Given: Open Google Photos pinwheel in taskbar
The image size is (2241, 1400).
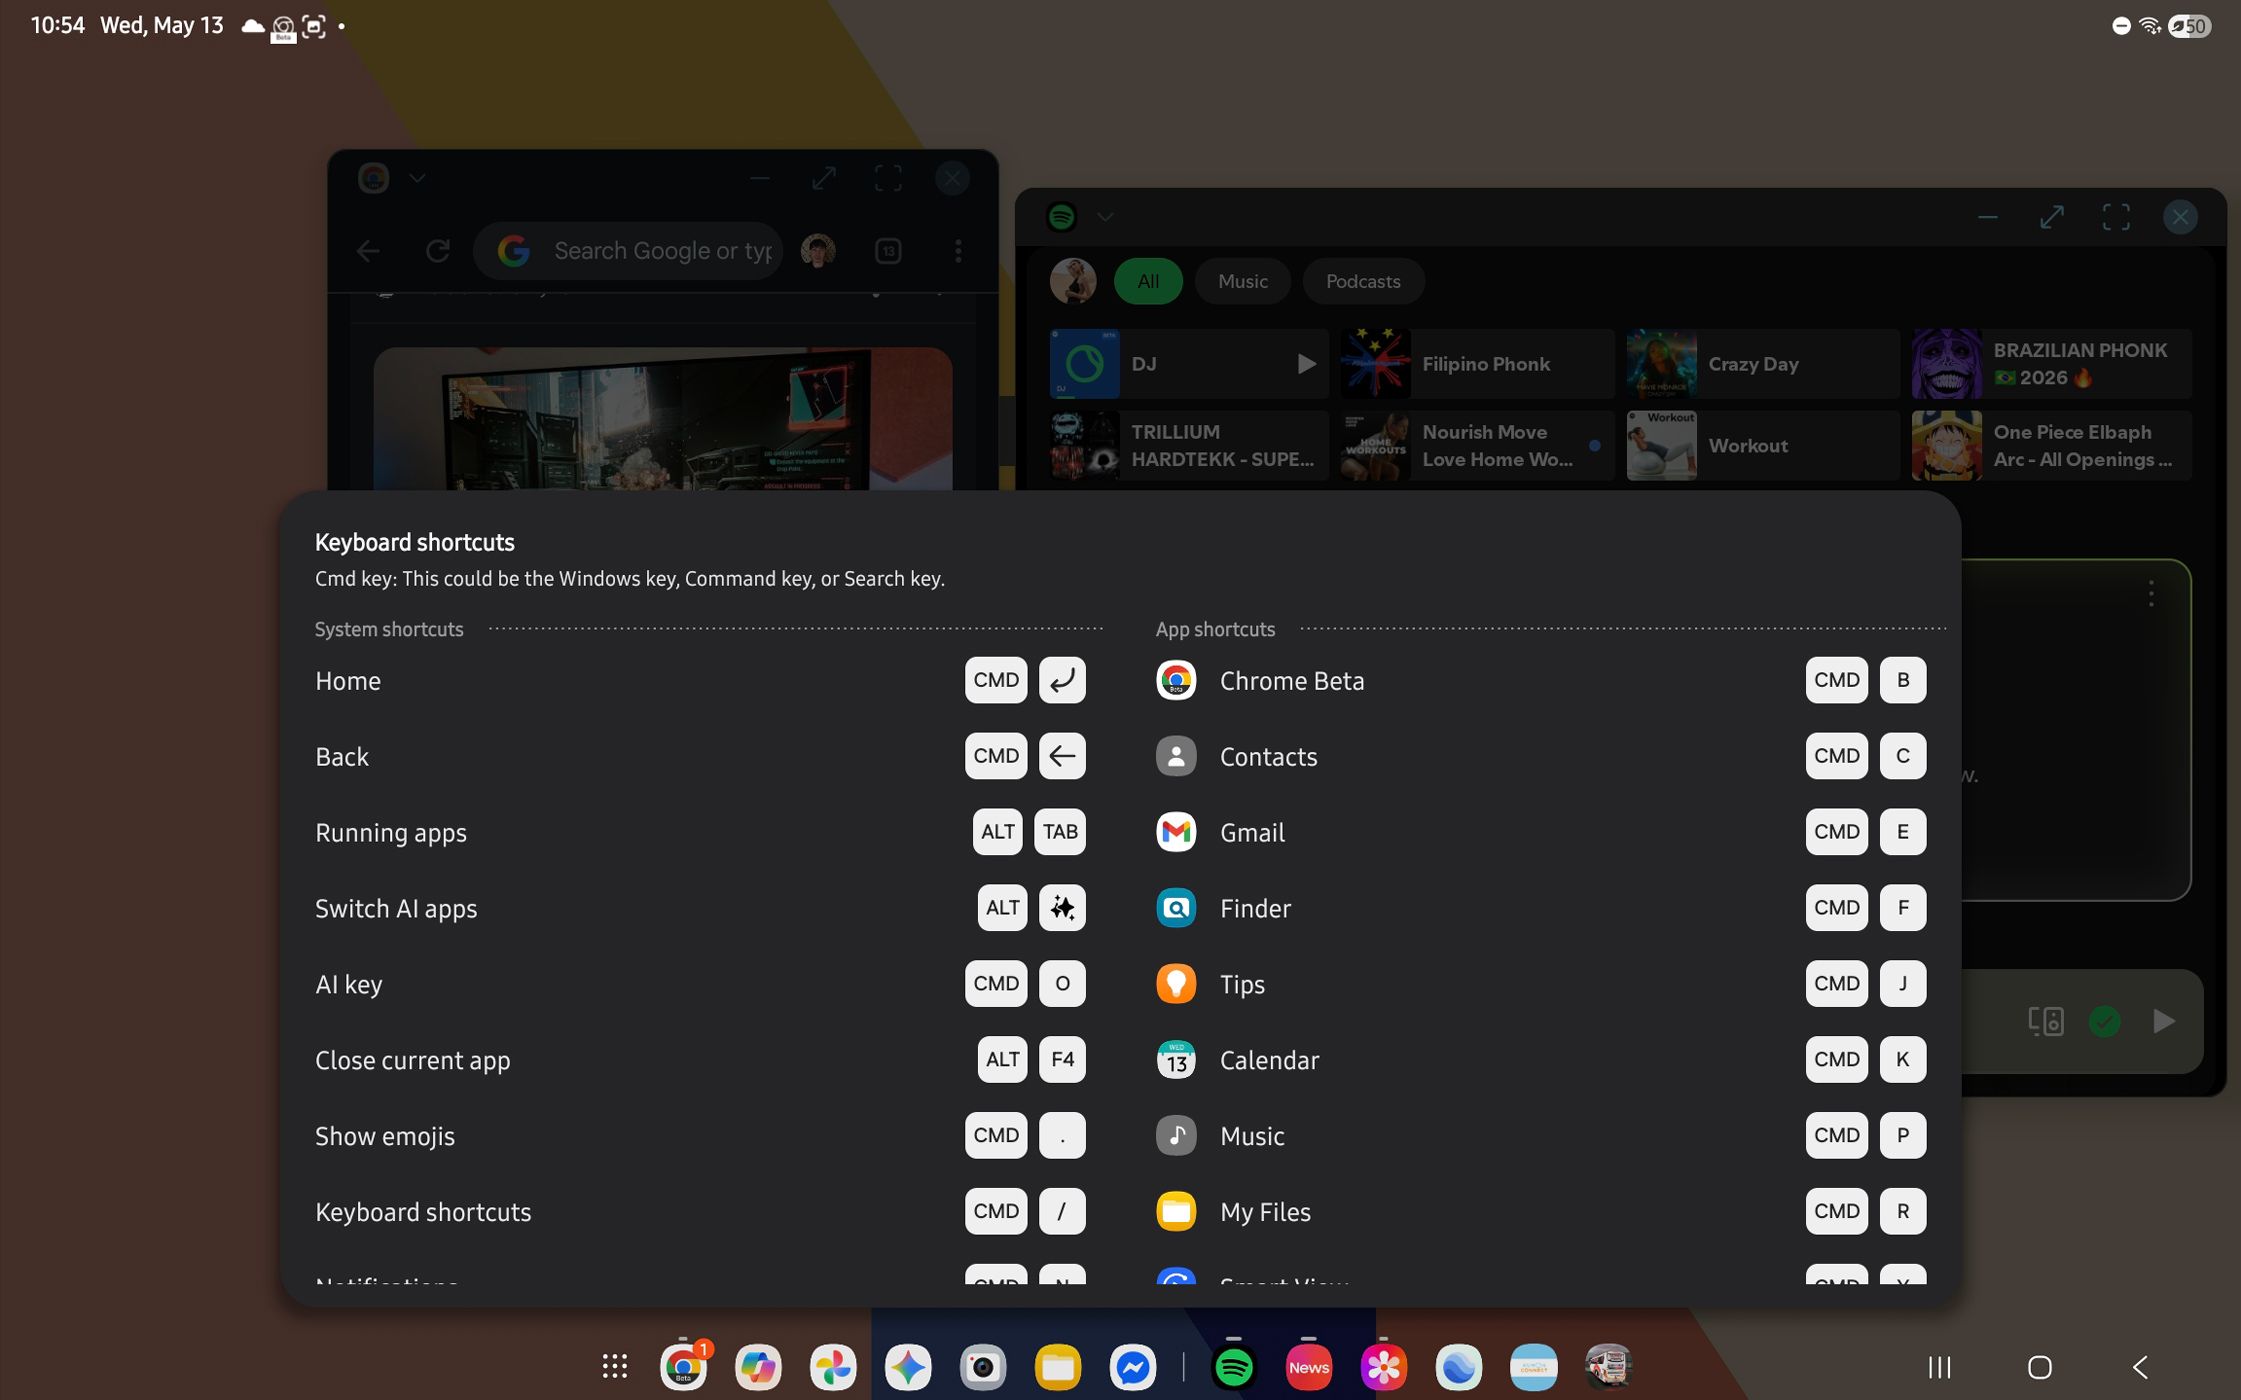Looking at the screenshot, I should click(833, 1366).
